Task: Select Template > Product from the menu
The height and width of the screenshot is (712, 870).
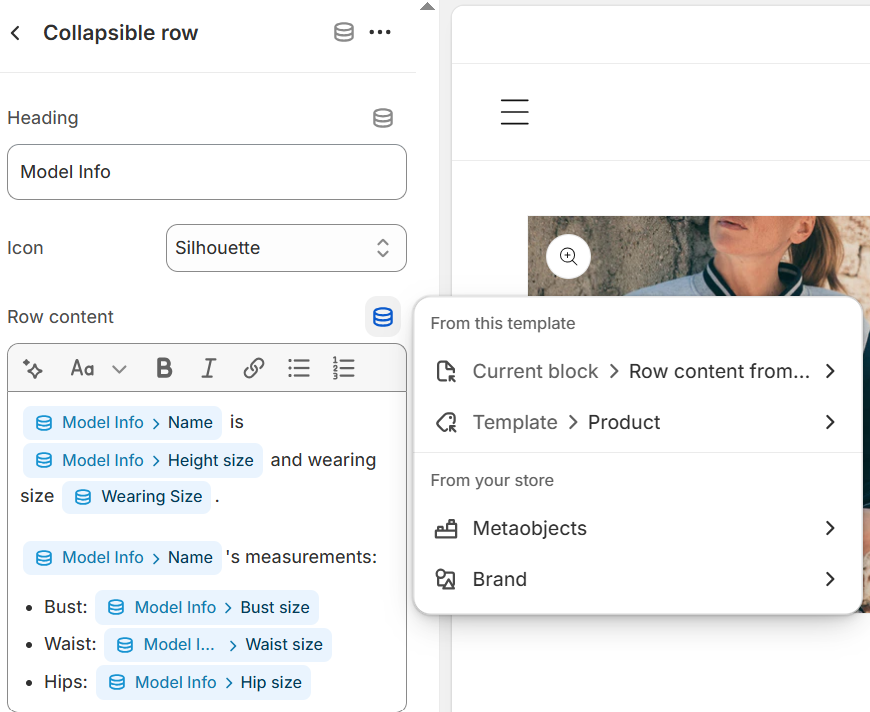Action: (637, 422)
